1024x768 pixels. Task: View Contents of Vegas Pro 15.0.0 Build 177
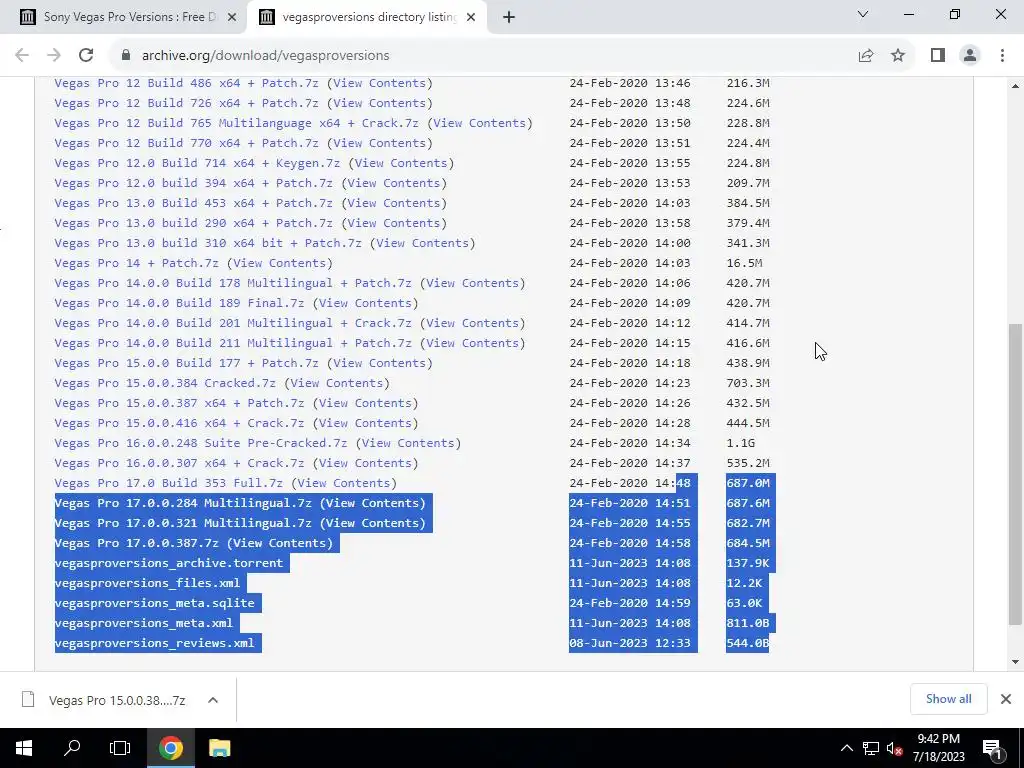379,363
